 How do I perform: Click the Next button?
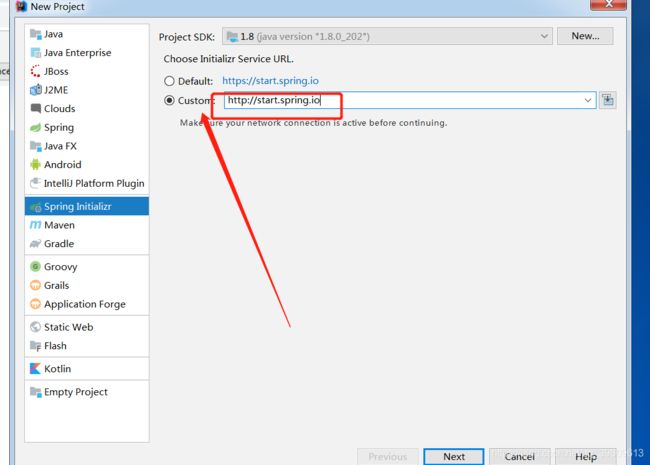point(454,456)
